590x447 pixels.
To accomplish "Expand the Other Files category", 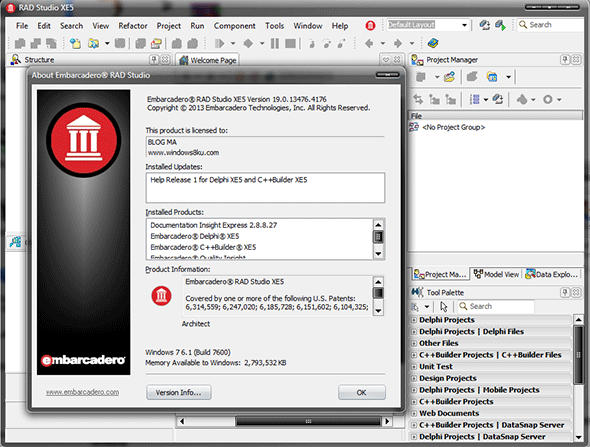I will 414,344.
